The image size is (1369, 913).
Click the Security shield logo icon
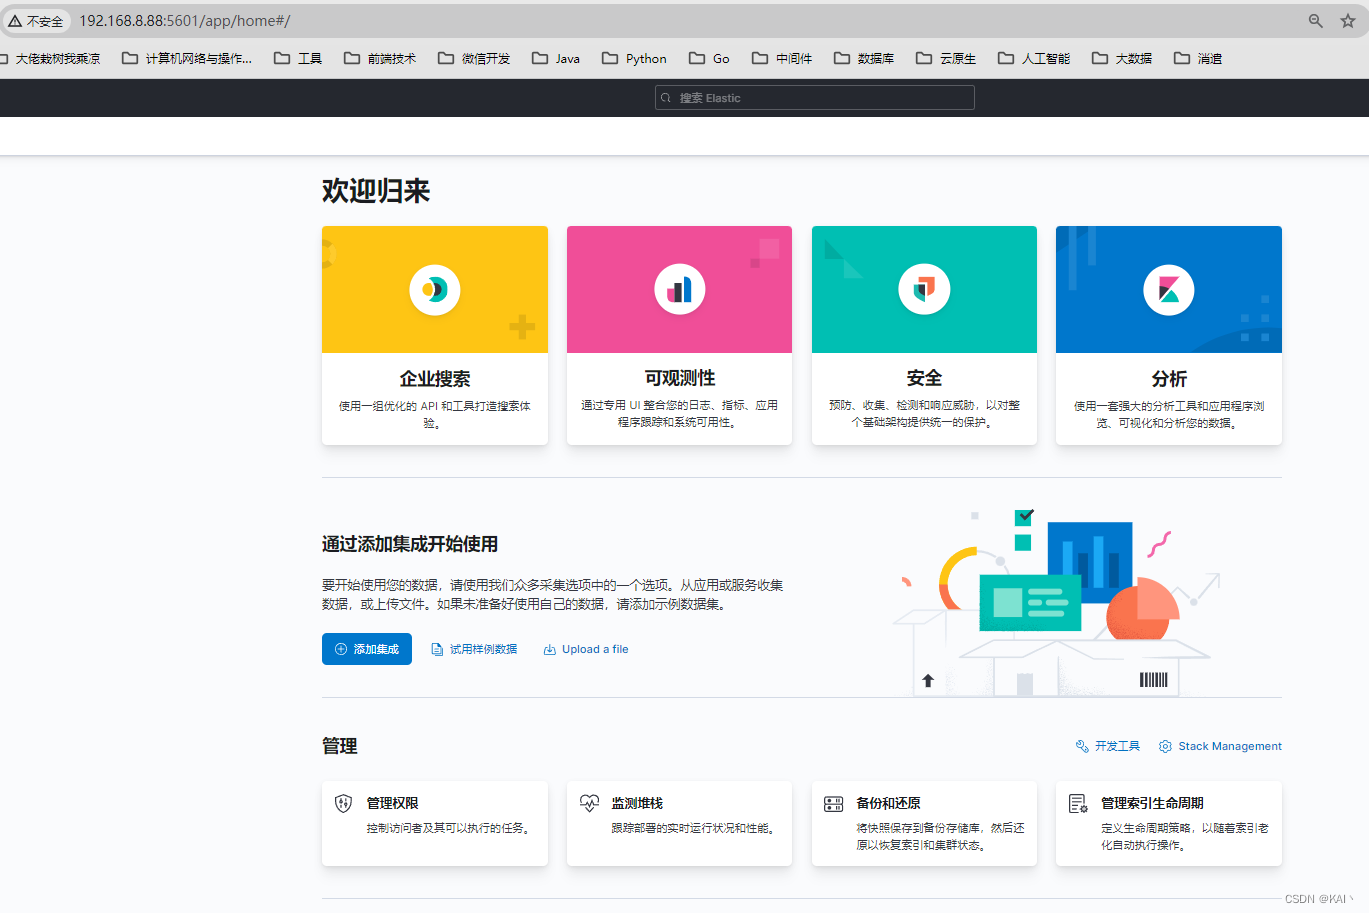924,289
